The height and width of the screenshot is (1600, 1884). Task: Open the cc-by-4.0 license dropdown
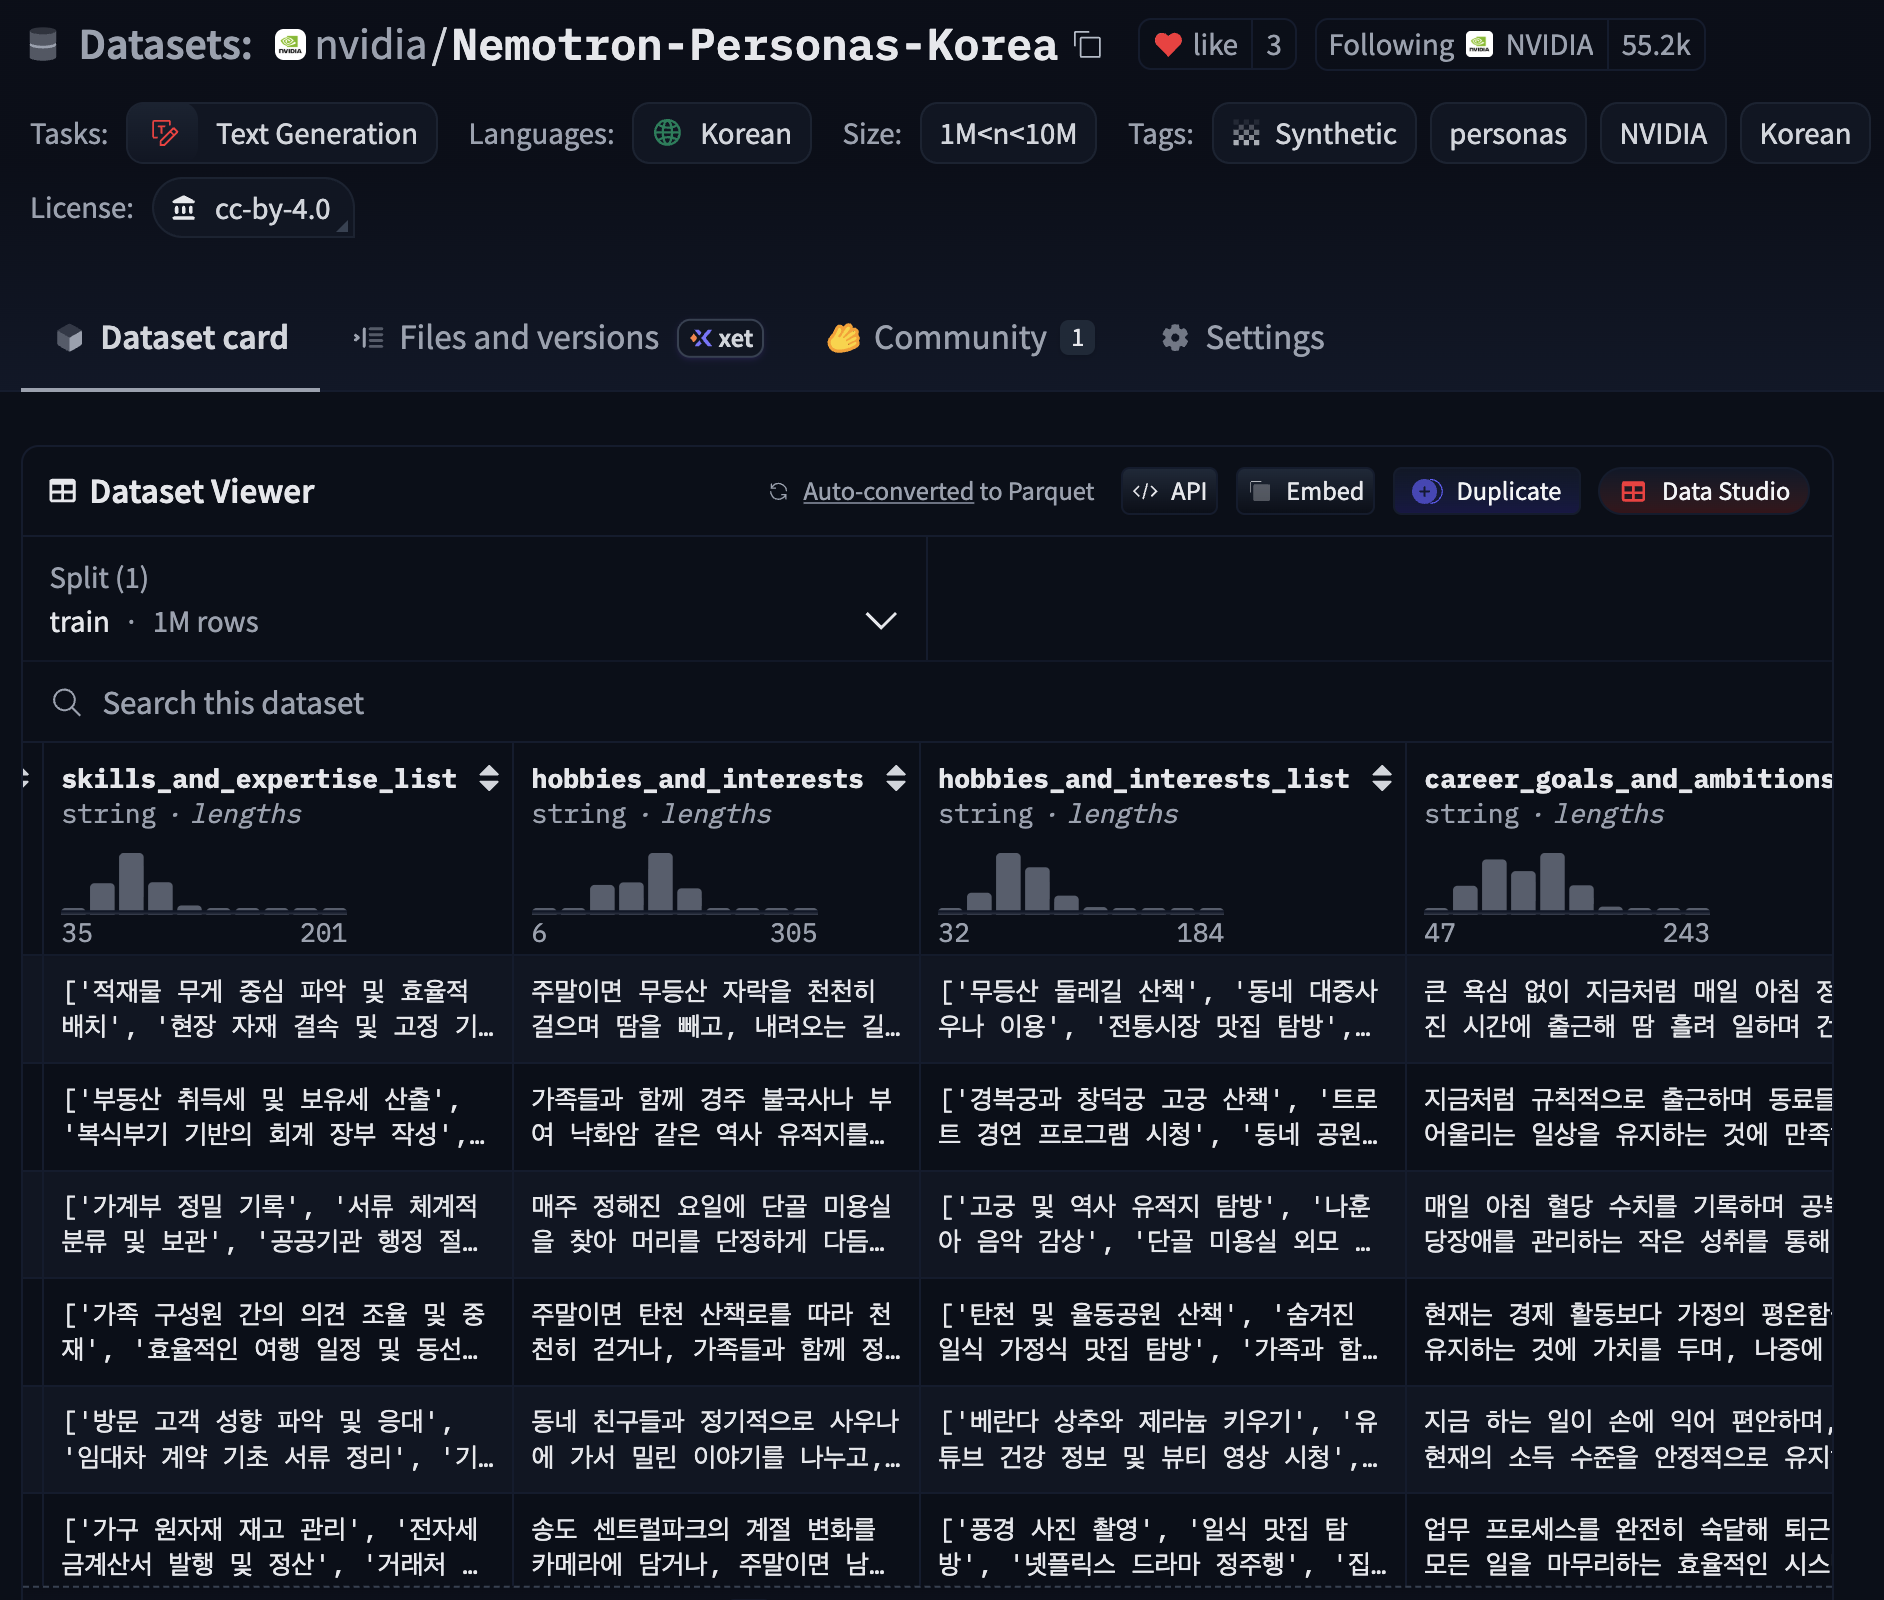tap(253, 209)
